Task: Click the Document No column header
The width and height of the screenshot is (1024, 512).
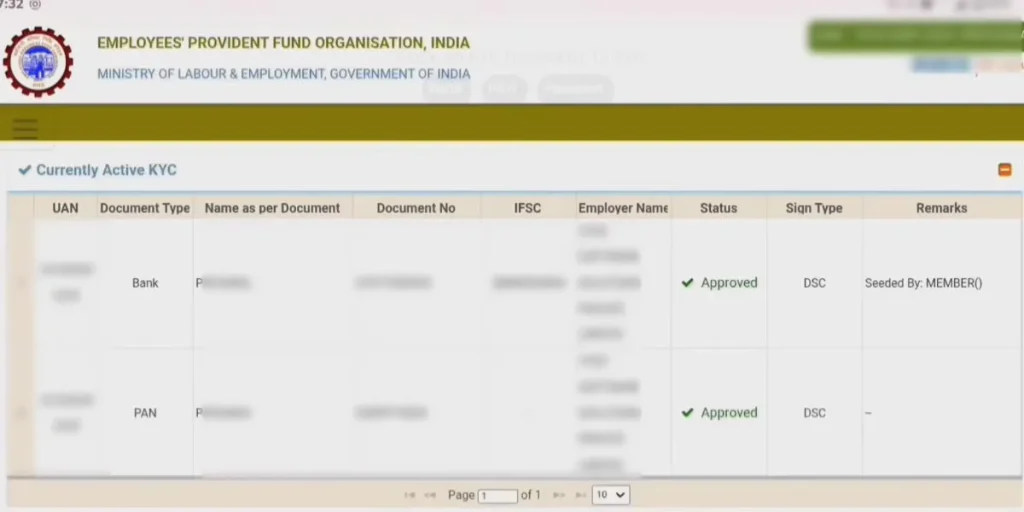Action: pyautogui.click(x=416, y=208)
